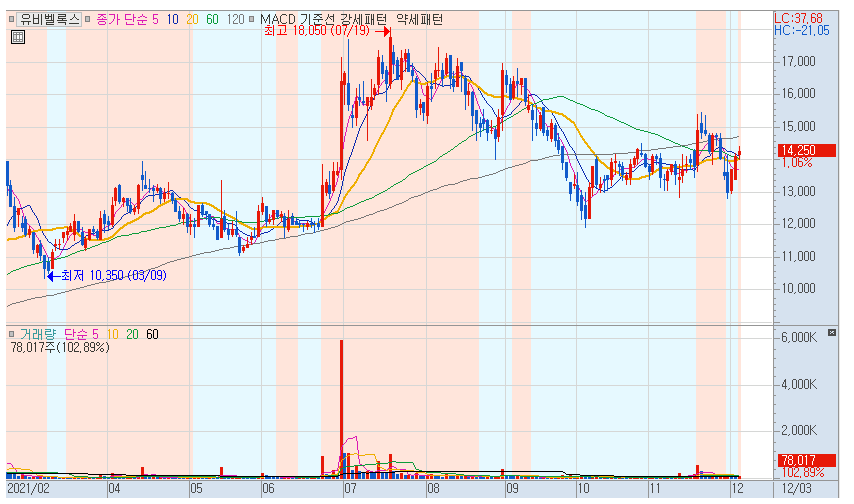The height and width of the screenshot is (504, 854).
Task: Click the 1,06% change value
Action: 797,163
